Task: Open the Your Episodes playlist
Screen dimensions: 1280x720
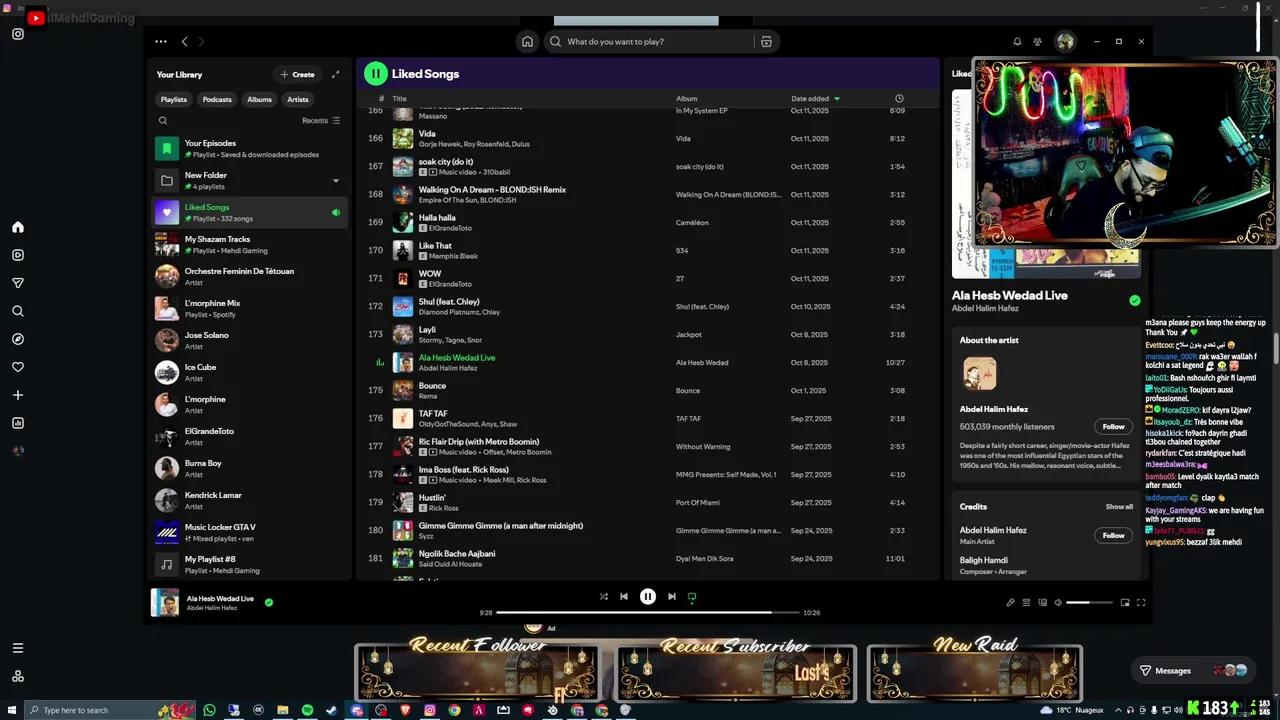Action: click(250, 149)
